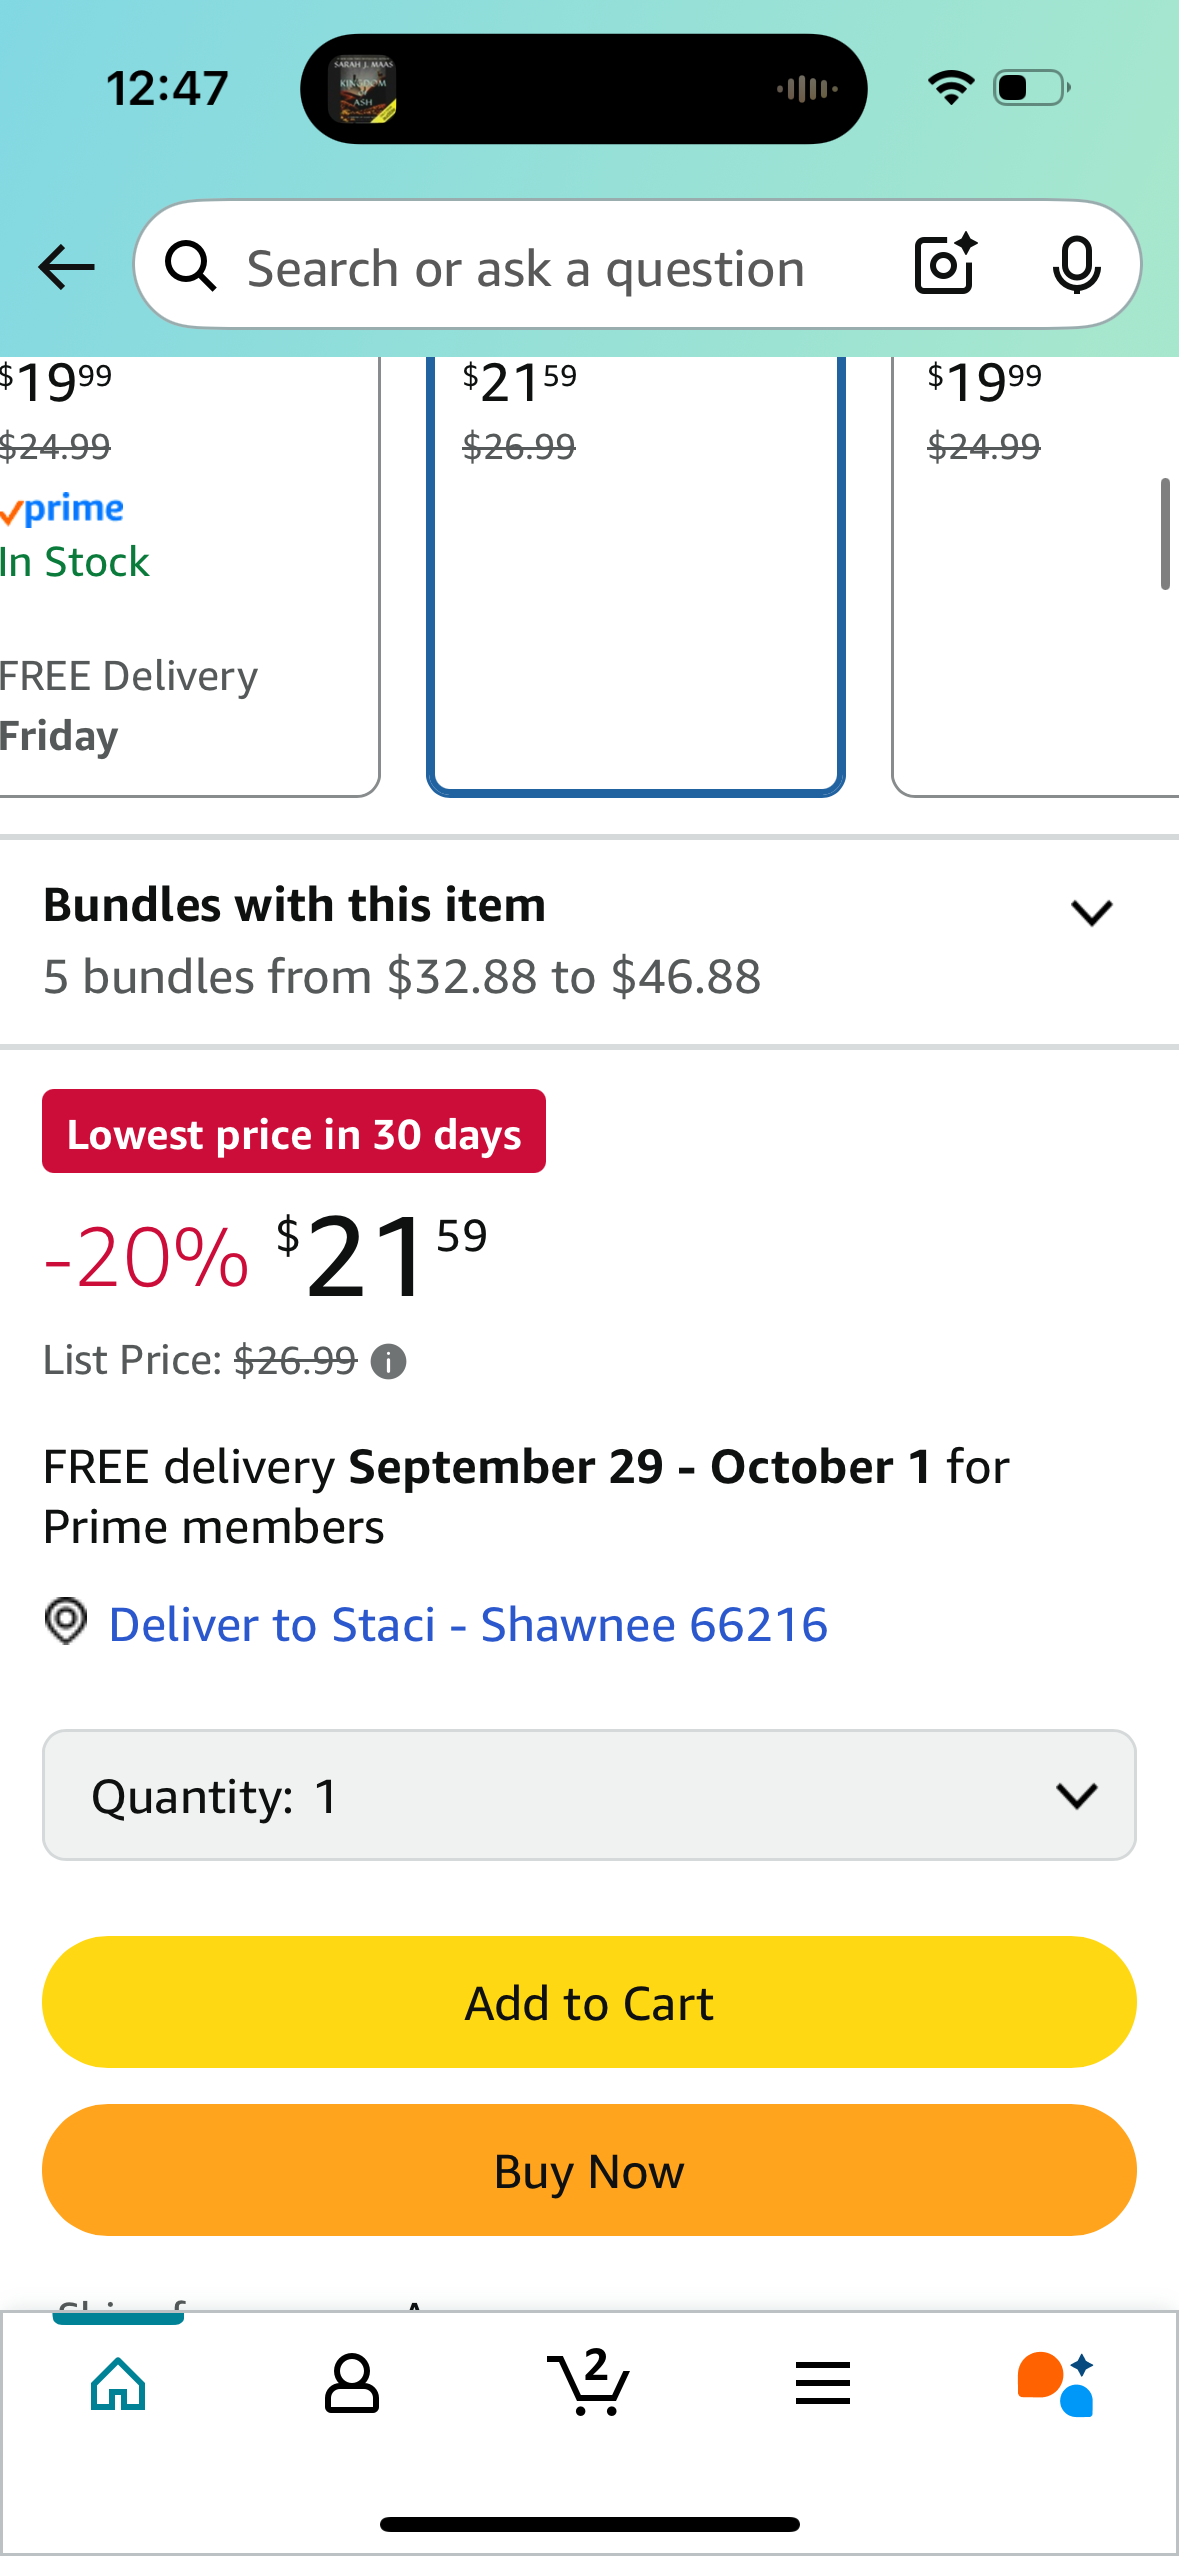Go to the Home tab

[118, 2384]
